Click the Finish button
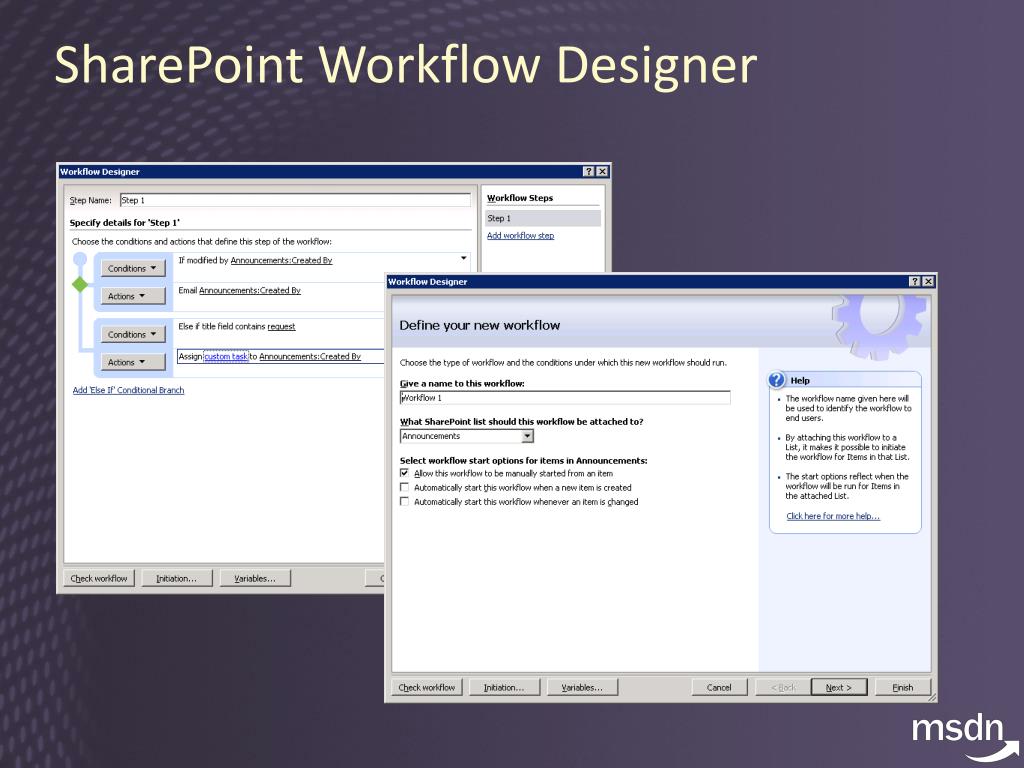Screen dimensions: 1024x768 coord(903,688)
